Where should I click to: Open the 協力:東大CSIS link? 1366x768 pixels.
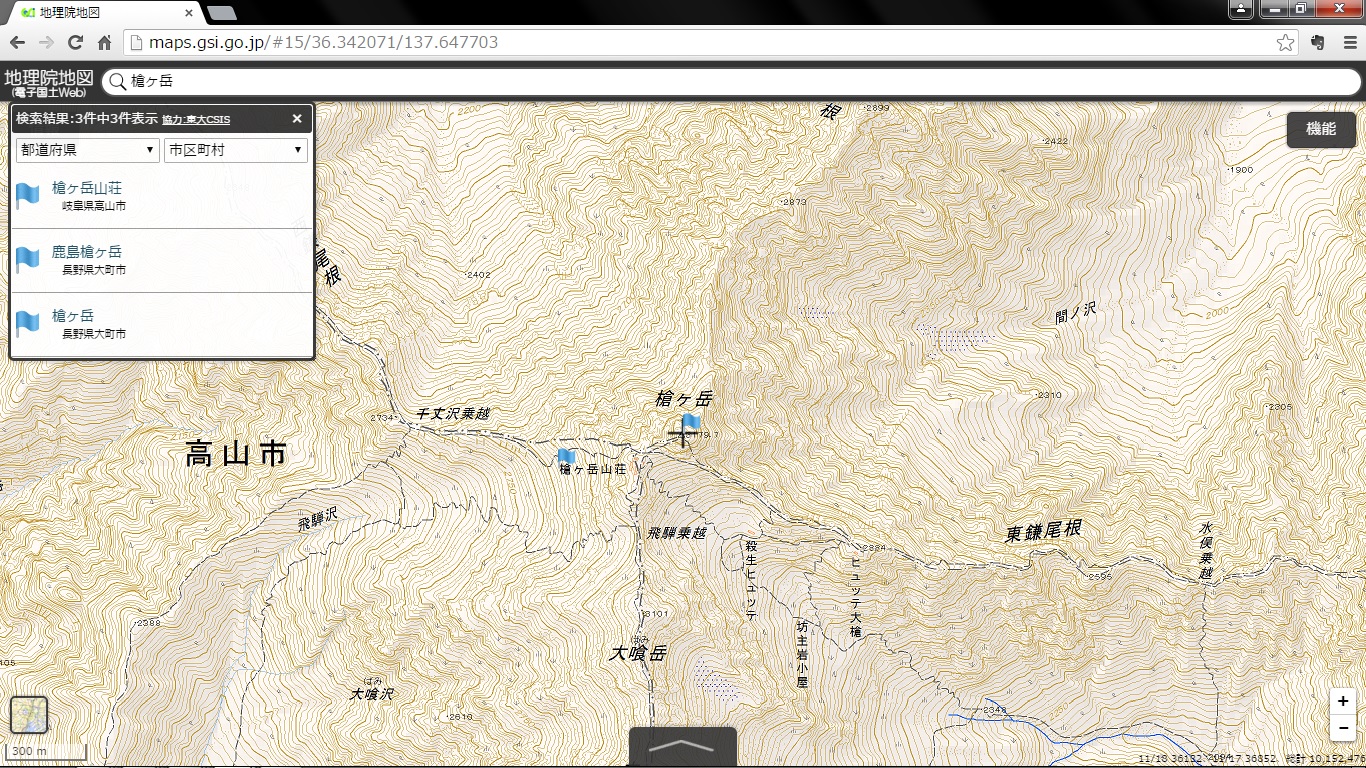pyautogui.click(x=196, y=119)
